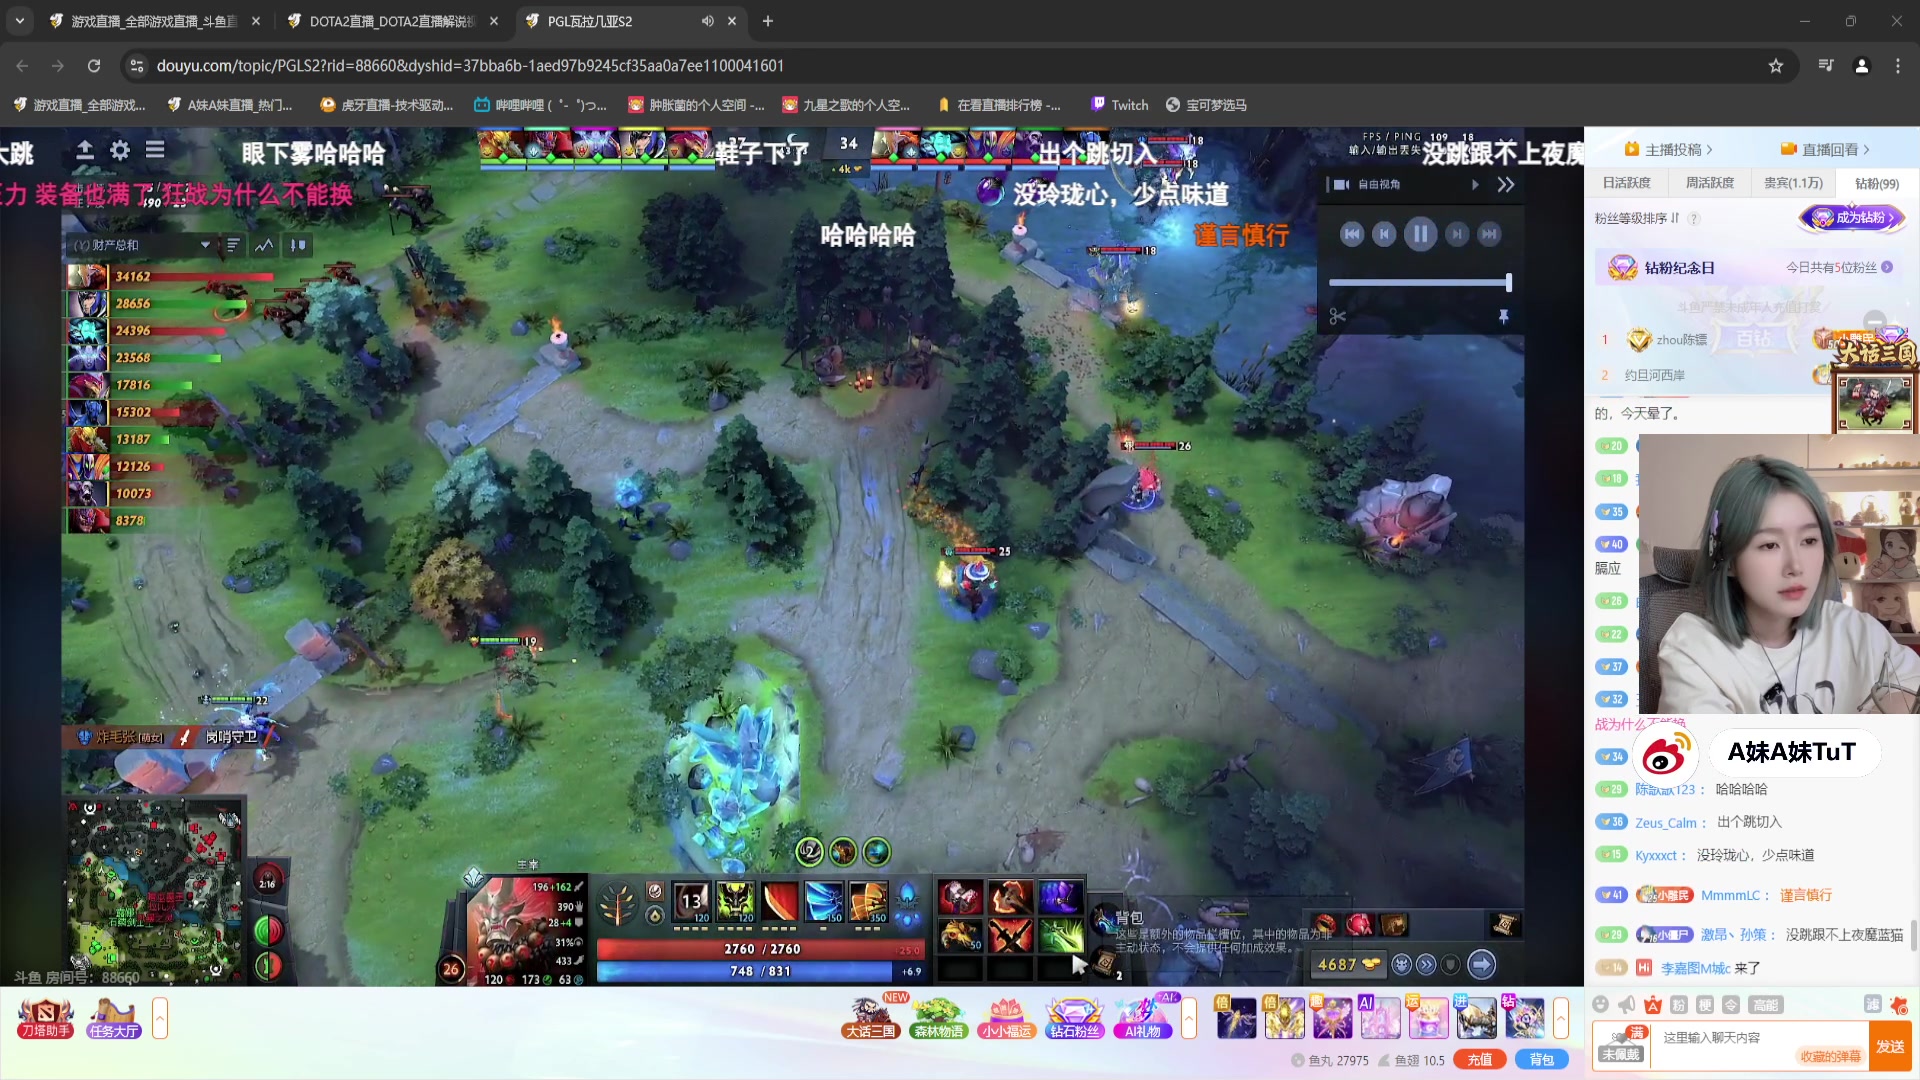Open the 森林物语 activity icon
This screenshot has width=1920, height=1080.
click(938, 1019)
